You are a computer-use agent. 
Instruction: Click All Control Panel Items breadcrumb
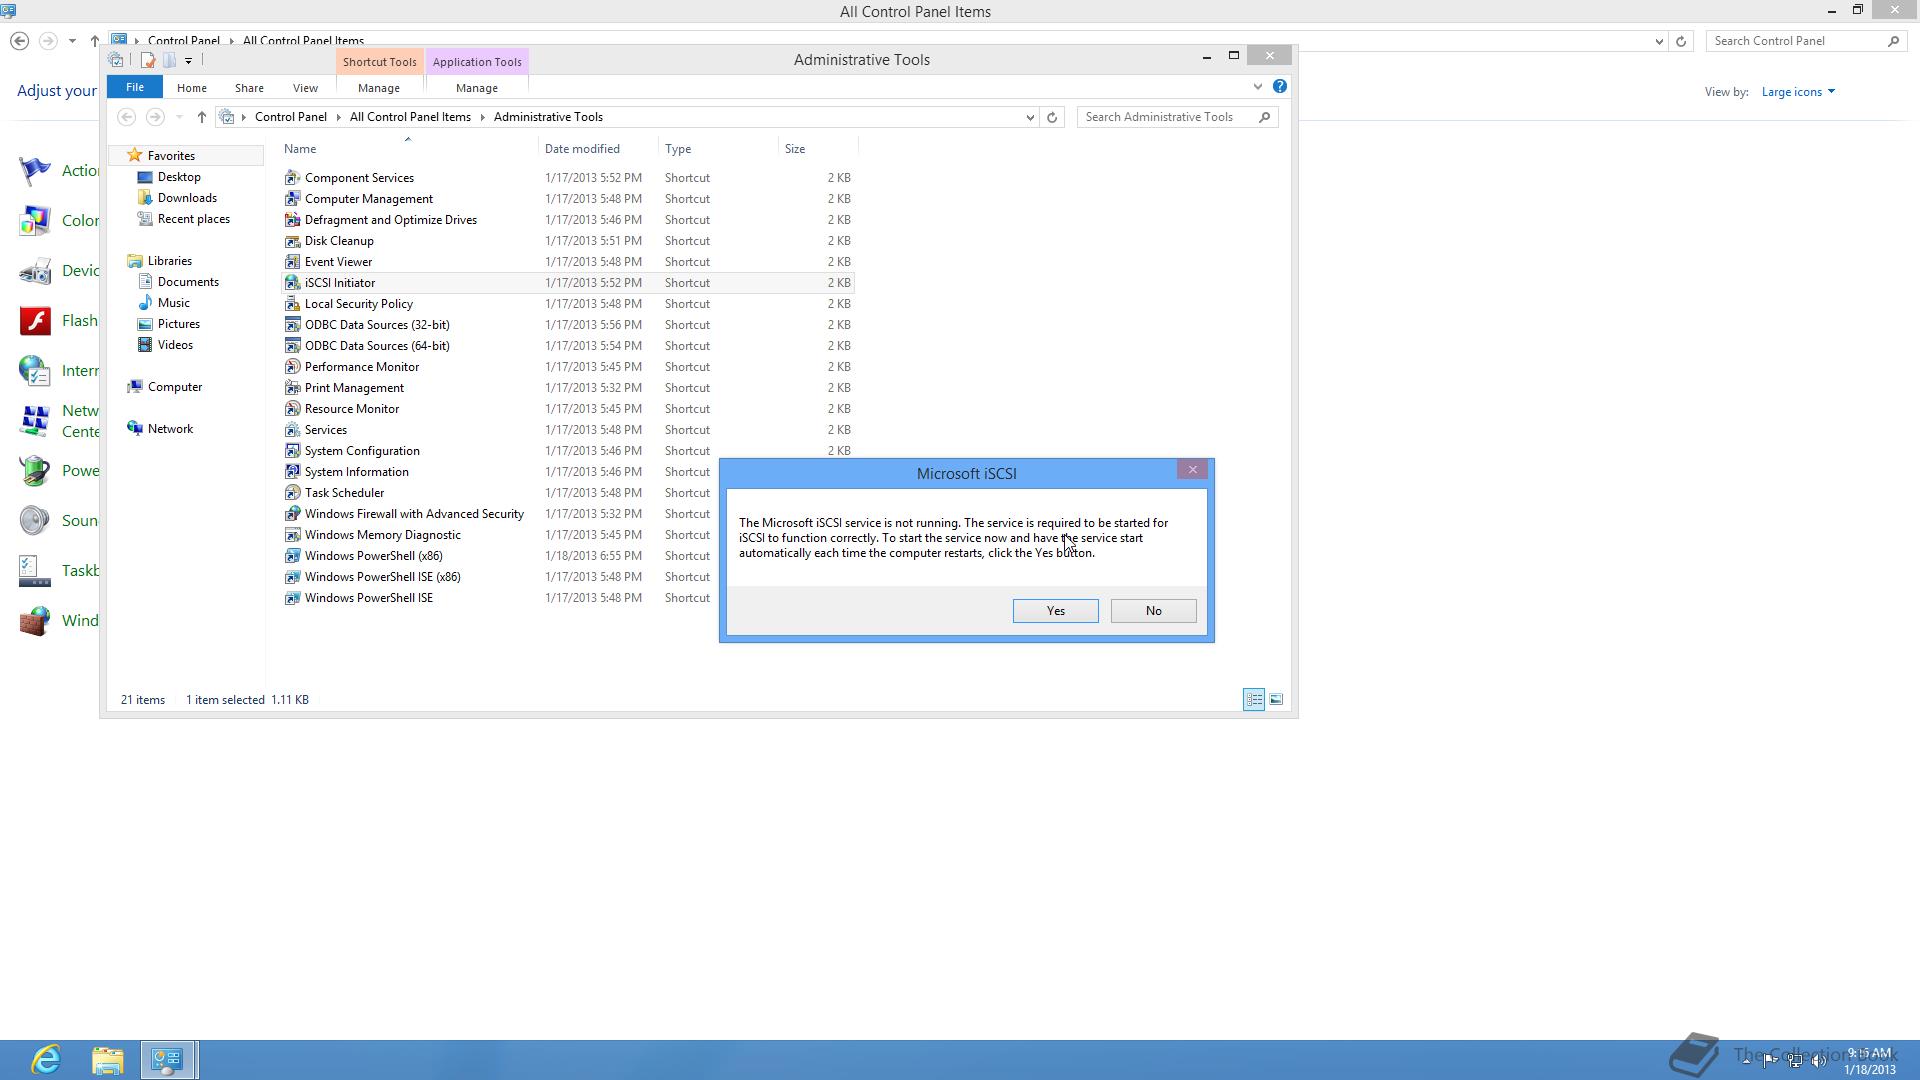pos(410,117)
